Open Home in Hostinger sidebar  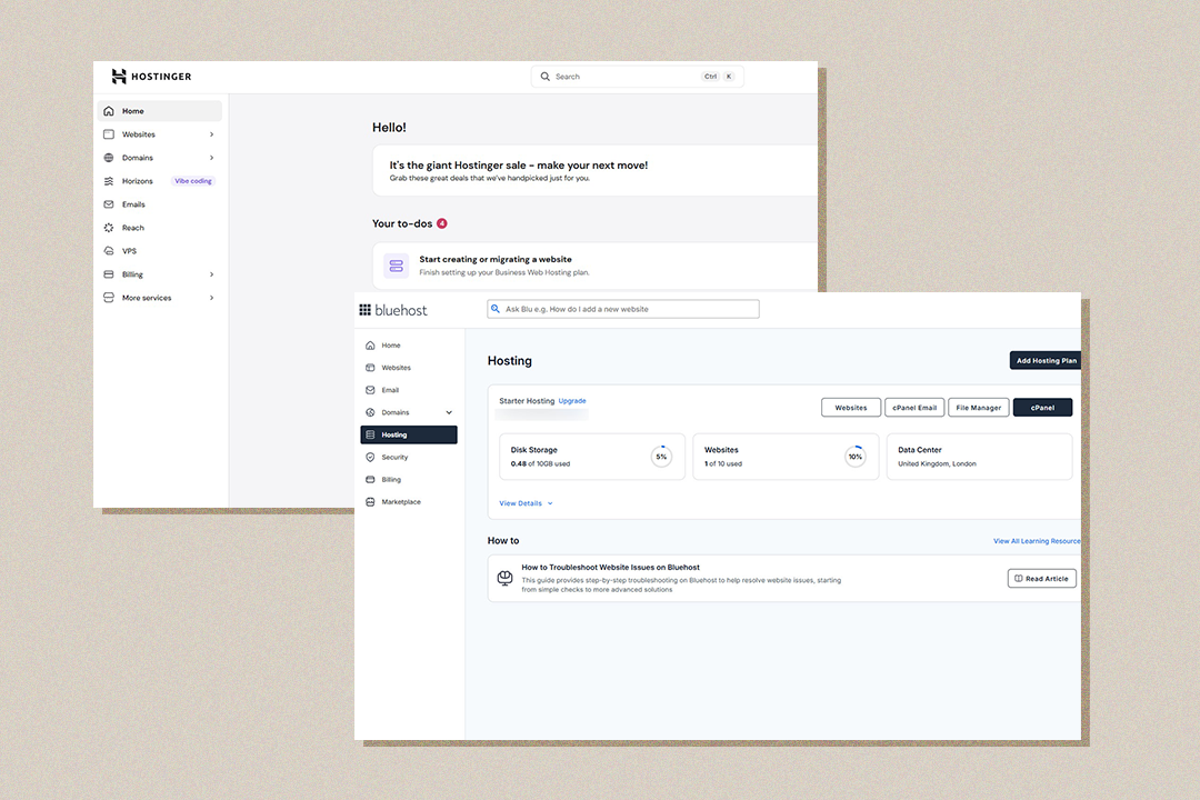click(x=160, y=111)
